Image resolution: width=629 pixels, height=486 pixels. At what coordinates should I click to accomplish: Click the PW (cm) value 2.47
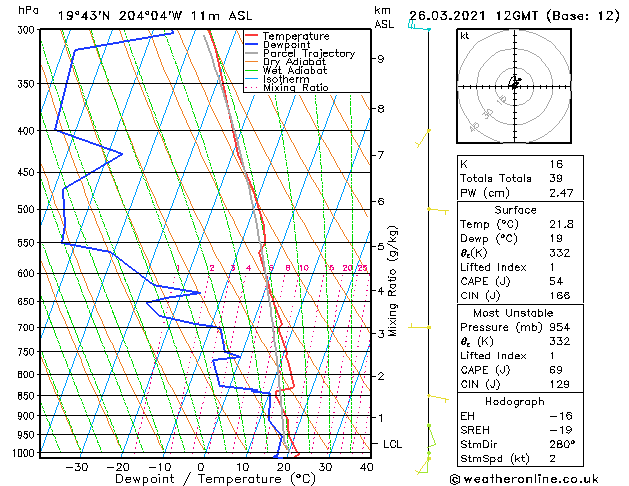point(561,193)
